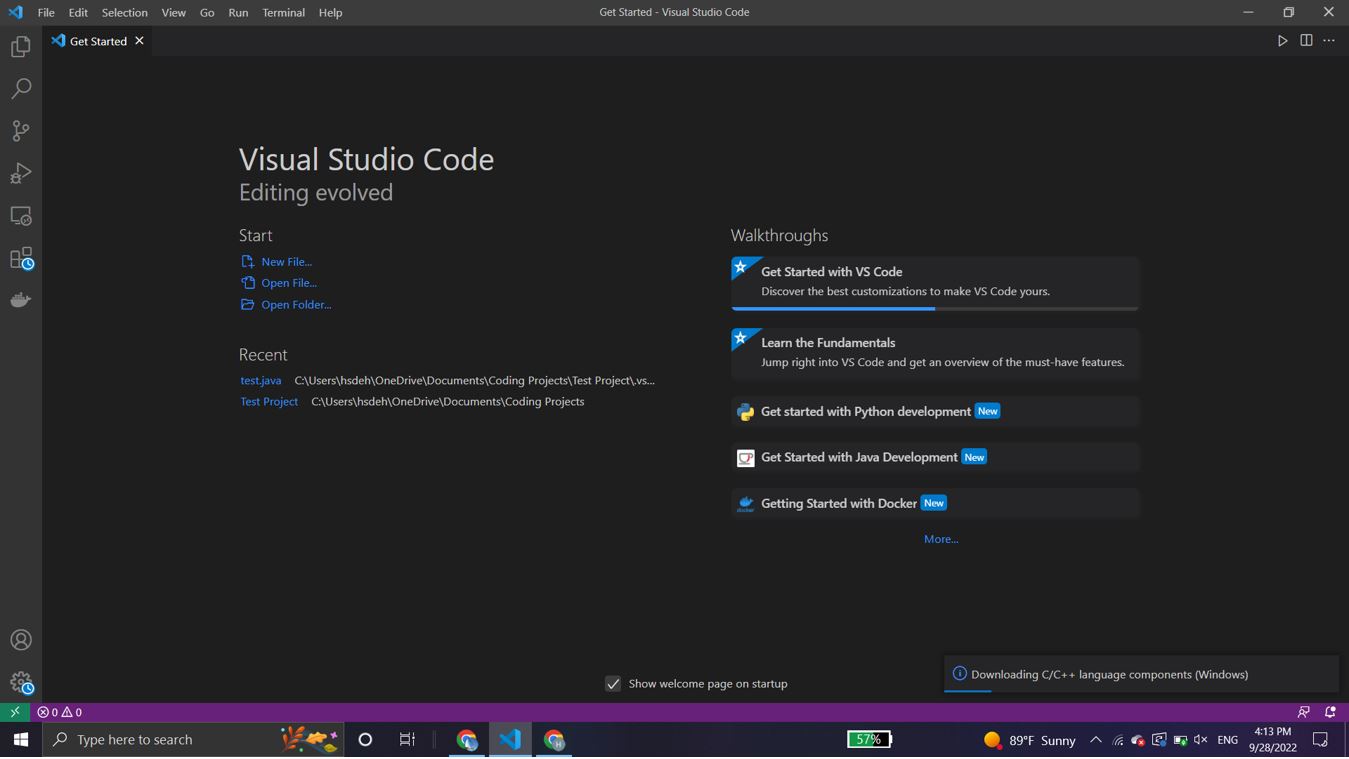Image resolution: width=1349 pixels, height=759 pixels.
Task: Select the Docker icon in the activity bar
Action: [x=20, y=299]
